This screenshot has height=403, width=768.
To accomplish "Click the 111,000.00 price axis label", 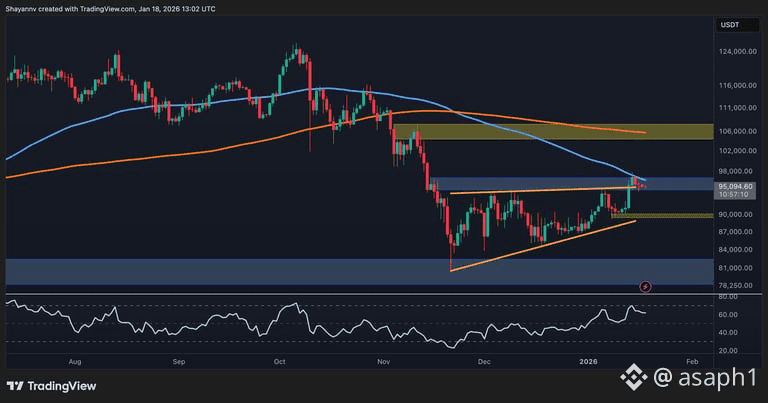I will click(738, 107).
